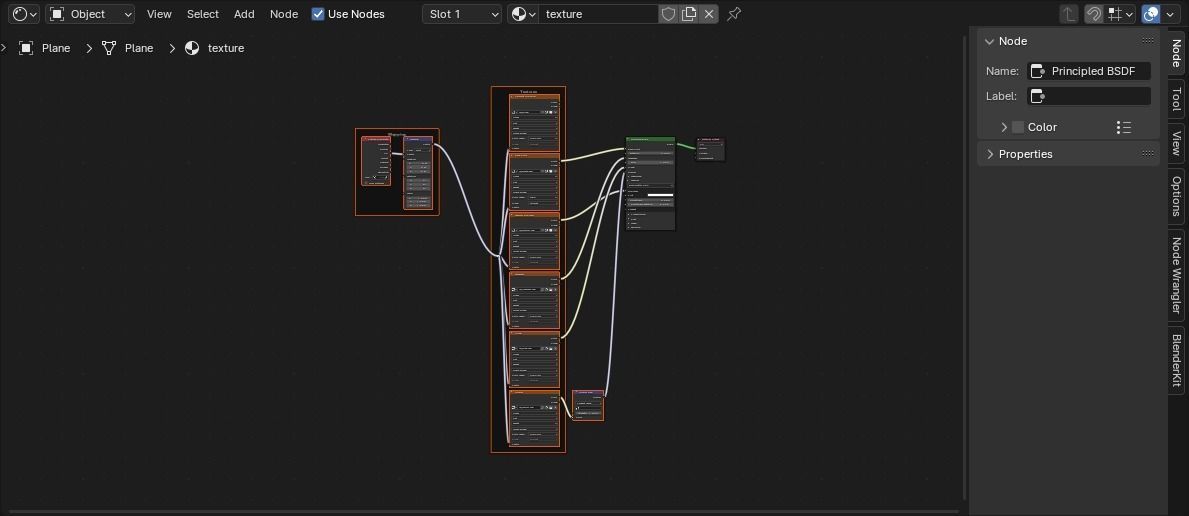Click the go to parent node tree arrow

click(x=1068, y=14)
